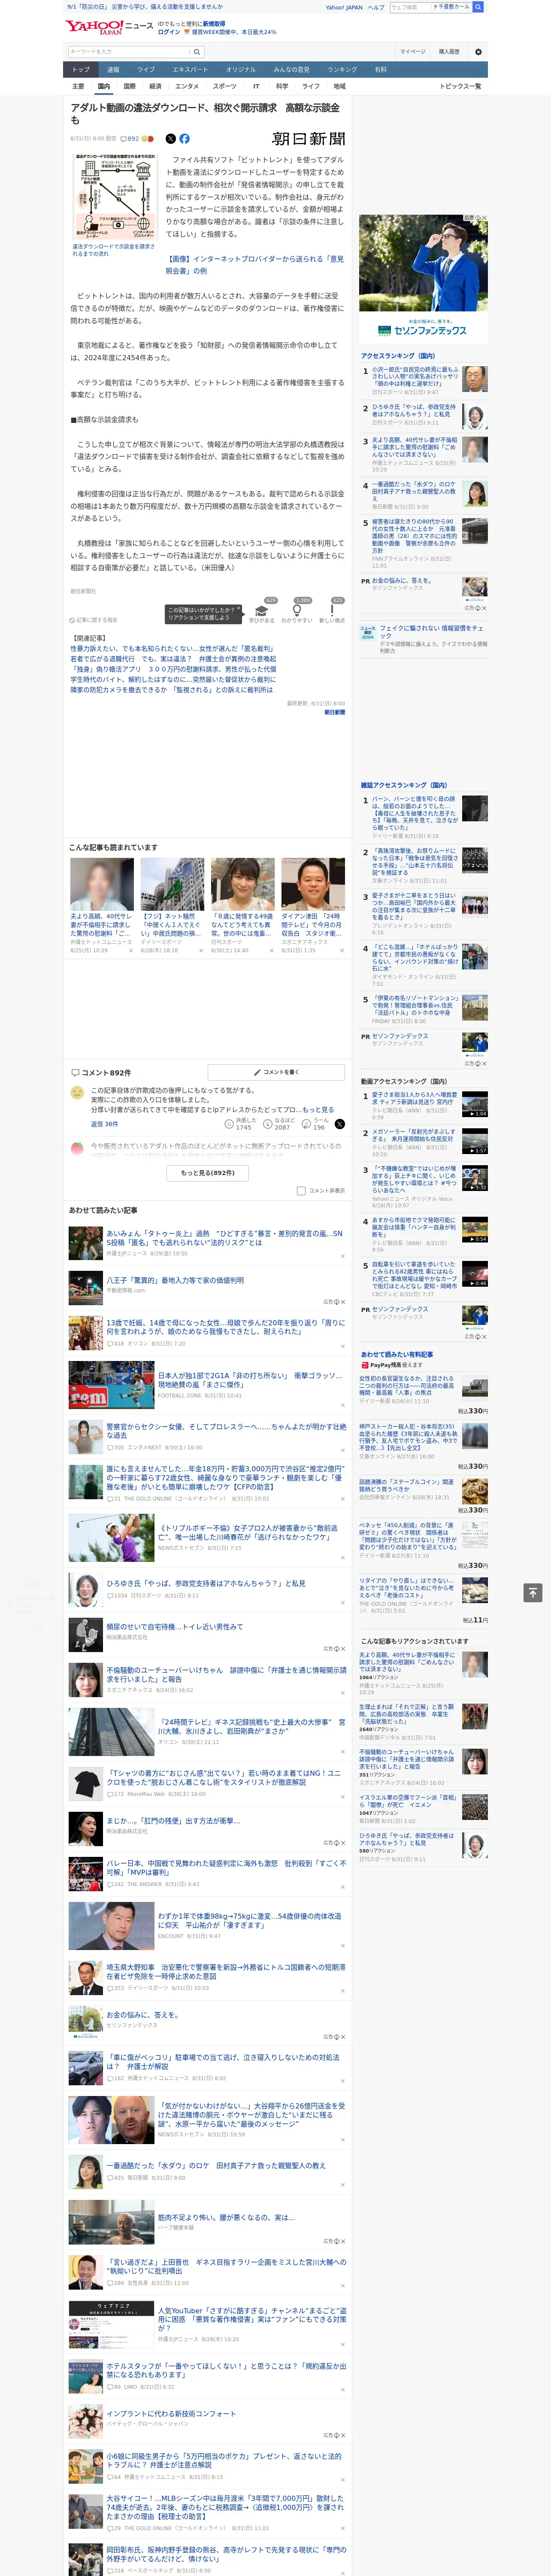Share the article on X
Screen dimensions: 551x2576
170,139
